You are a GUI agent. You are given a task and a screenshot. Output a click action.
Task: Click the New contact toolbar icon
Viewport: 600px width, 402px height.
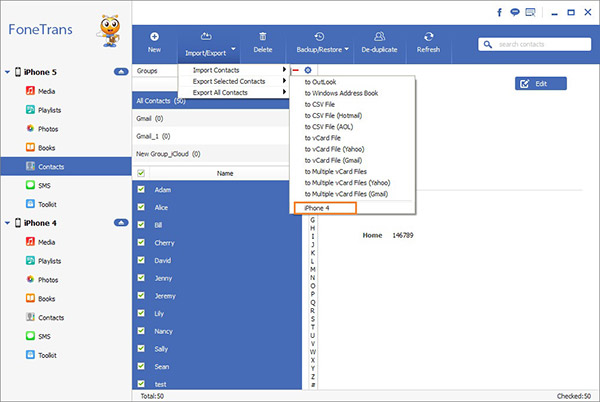(154, 37)
